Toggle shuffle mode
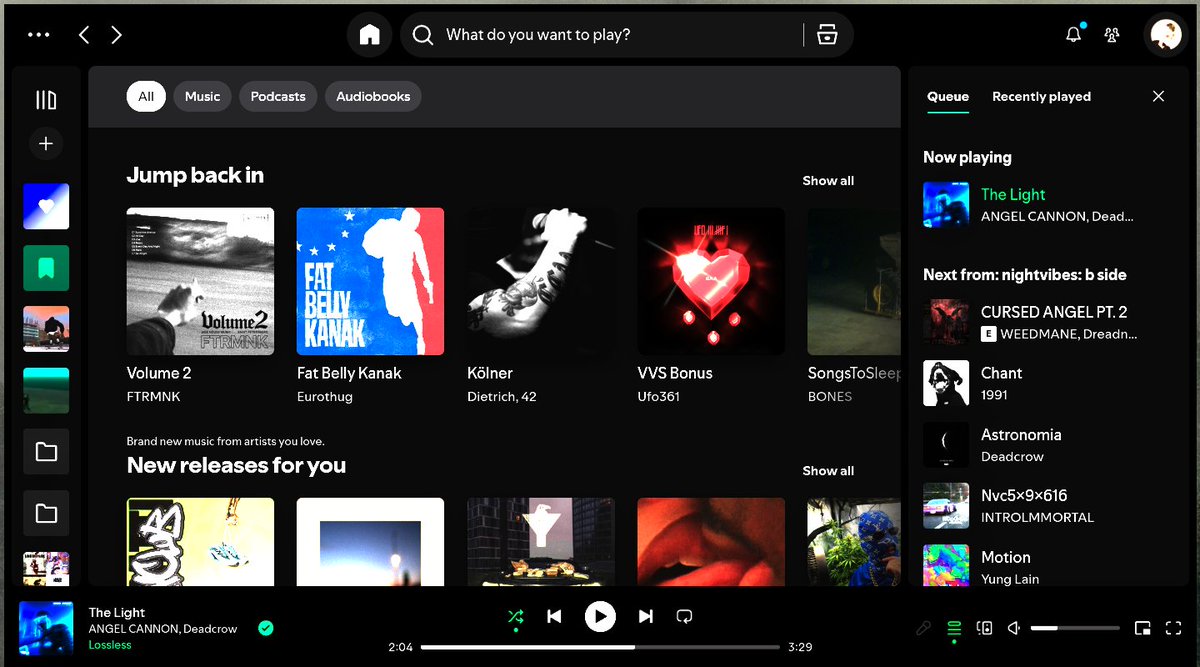 point(515,617)
